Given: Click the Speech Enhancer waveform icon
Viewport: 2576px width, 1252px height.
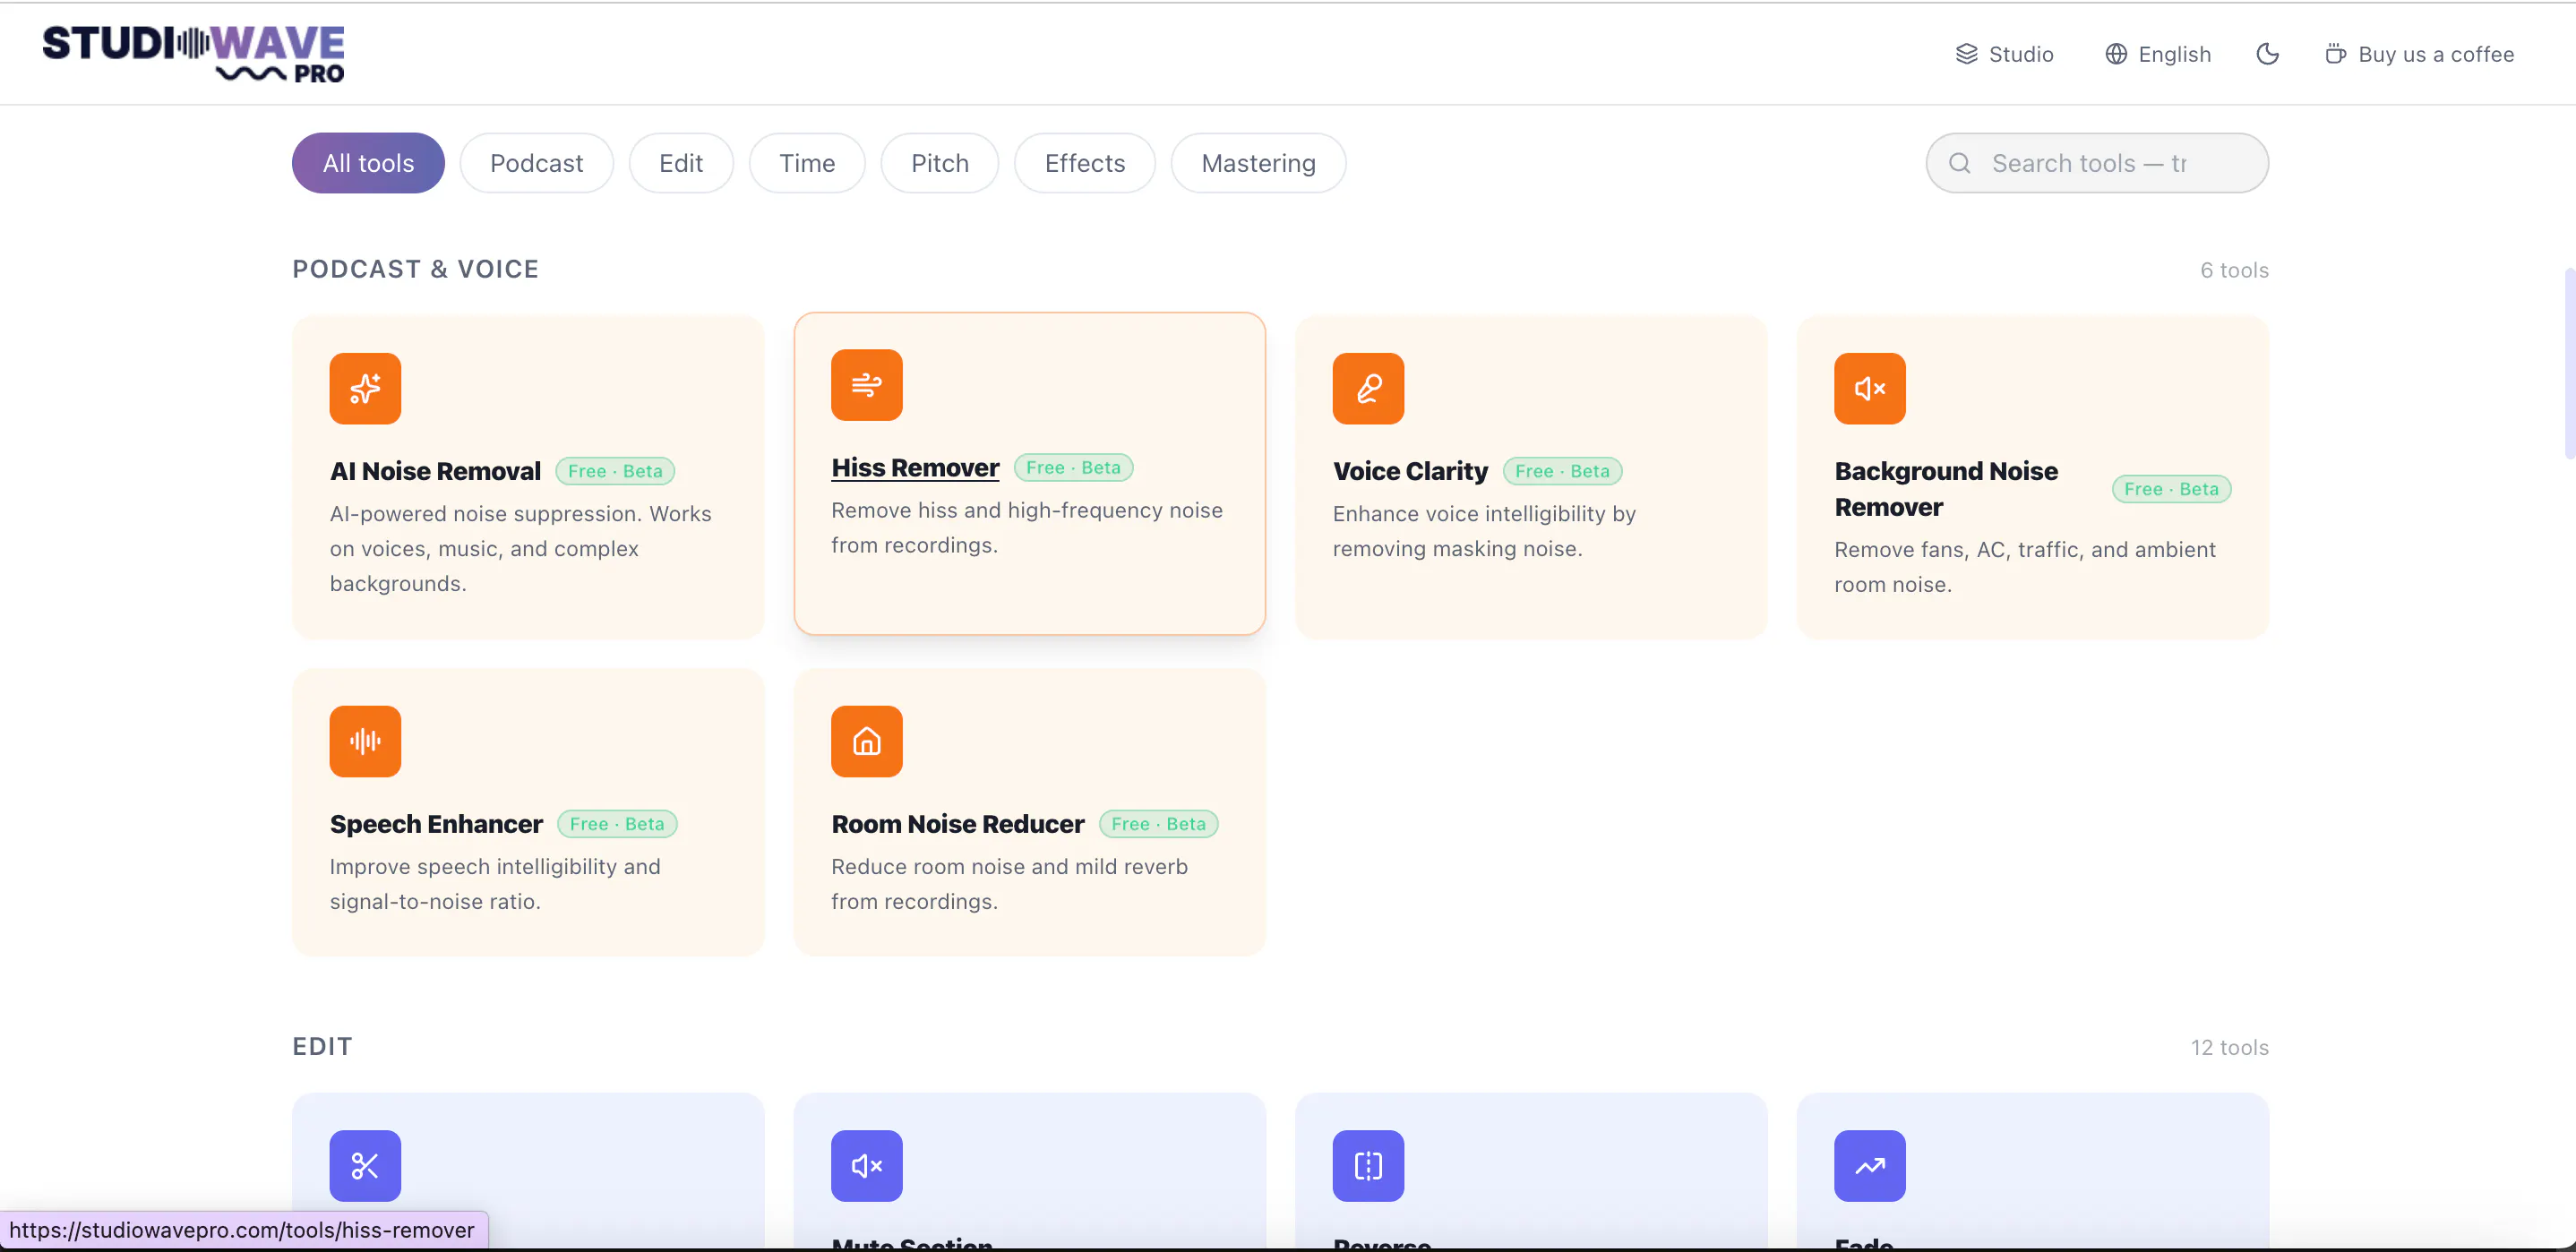Looking at the screenshot, I should [x=365, y=741].
